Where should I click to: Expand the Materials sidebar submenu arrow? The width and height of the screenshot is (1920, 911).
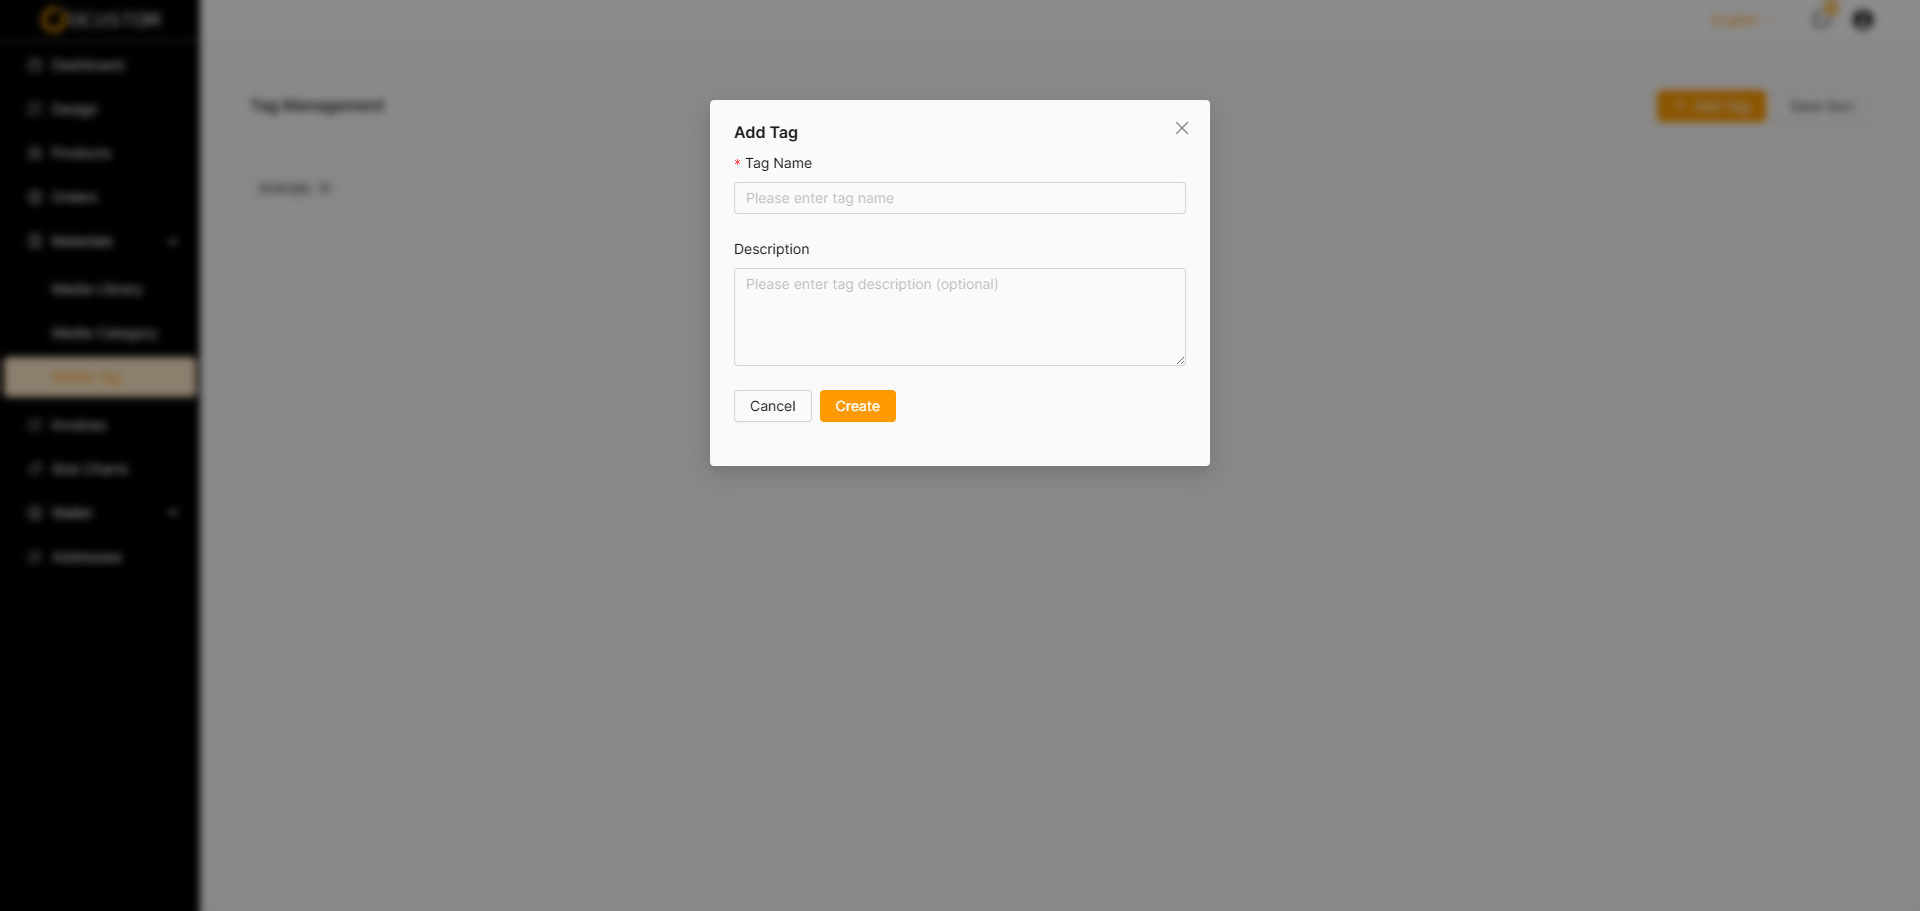pos(173,241)
